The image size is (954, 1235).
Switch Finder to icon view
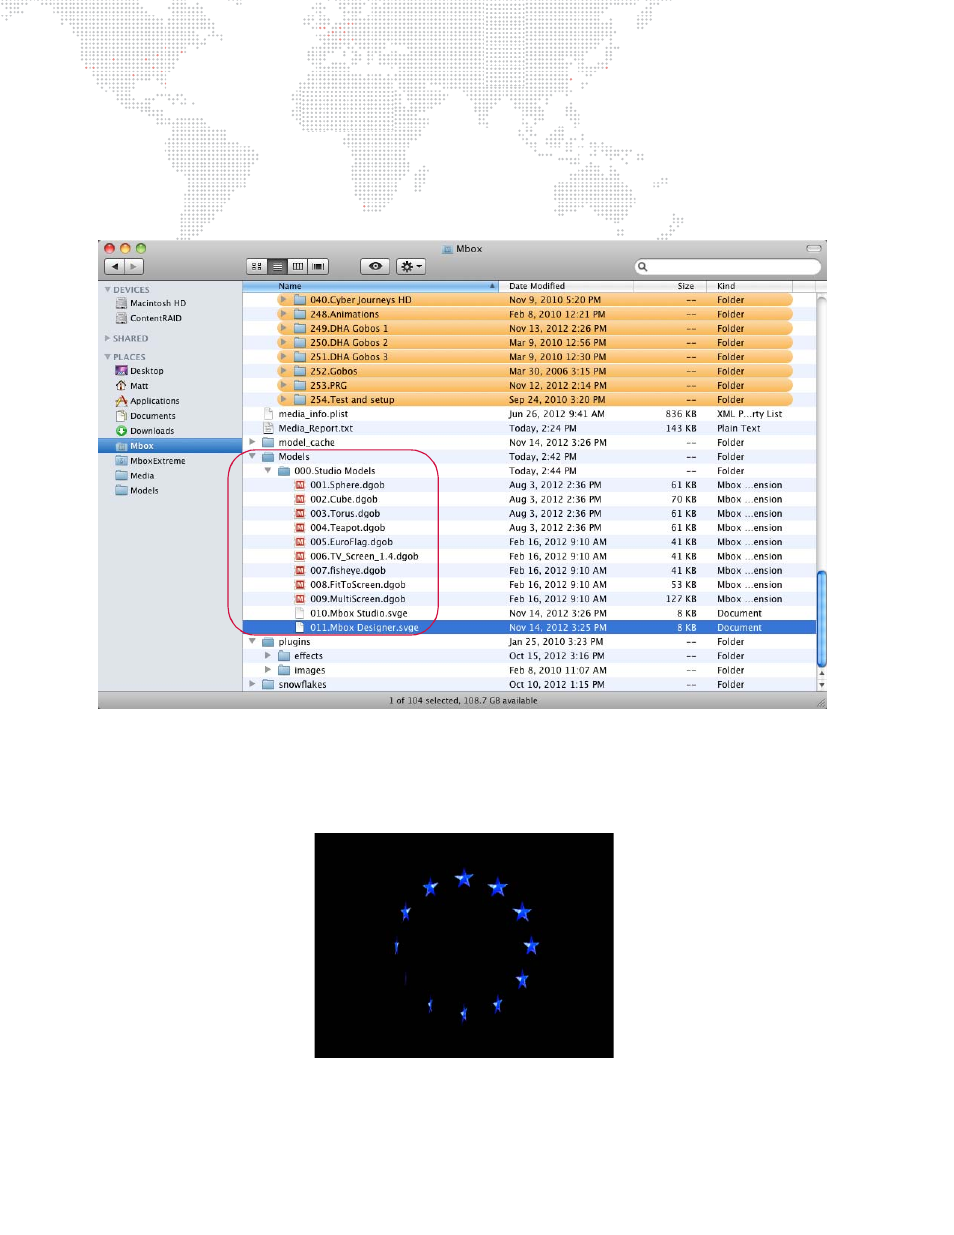(257, 267)
